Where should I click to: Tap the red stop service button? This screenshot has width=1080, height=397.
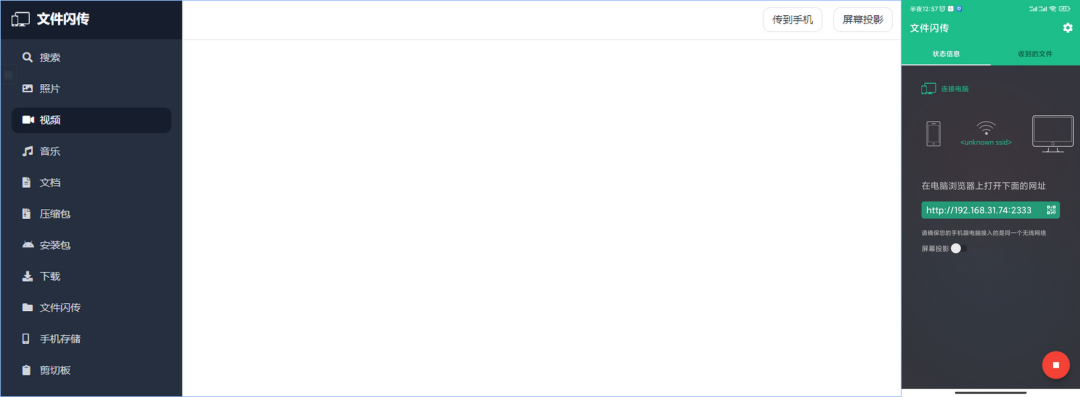tap(1055, 365)
